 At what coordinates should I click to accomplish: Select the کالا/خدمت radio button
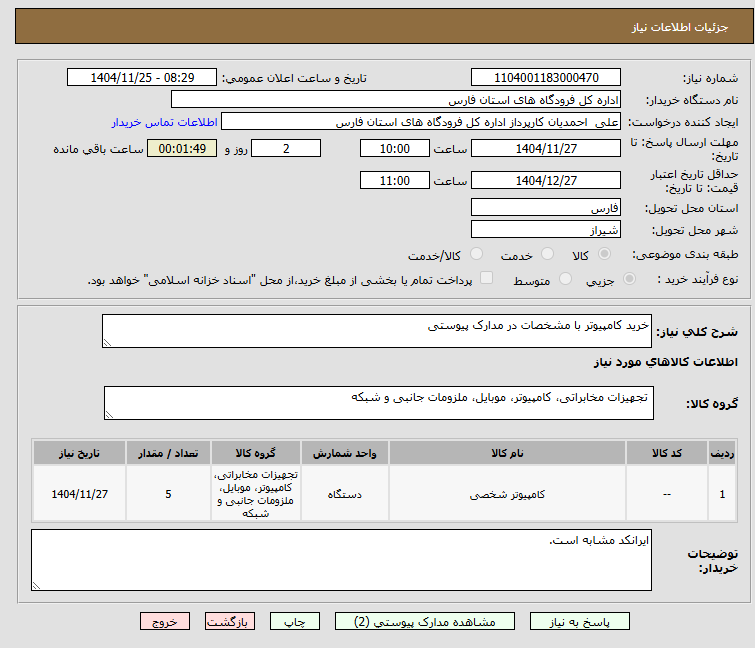(476, 254)
